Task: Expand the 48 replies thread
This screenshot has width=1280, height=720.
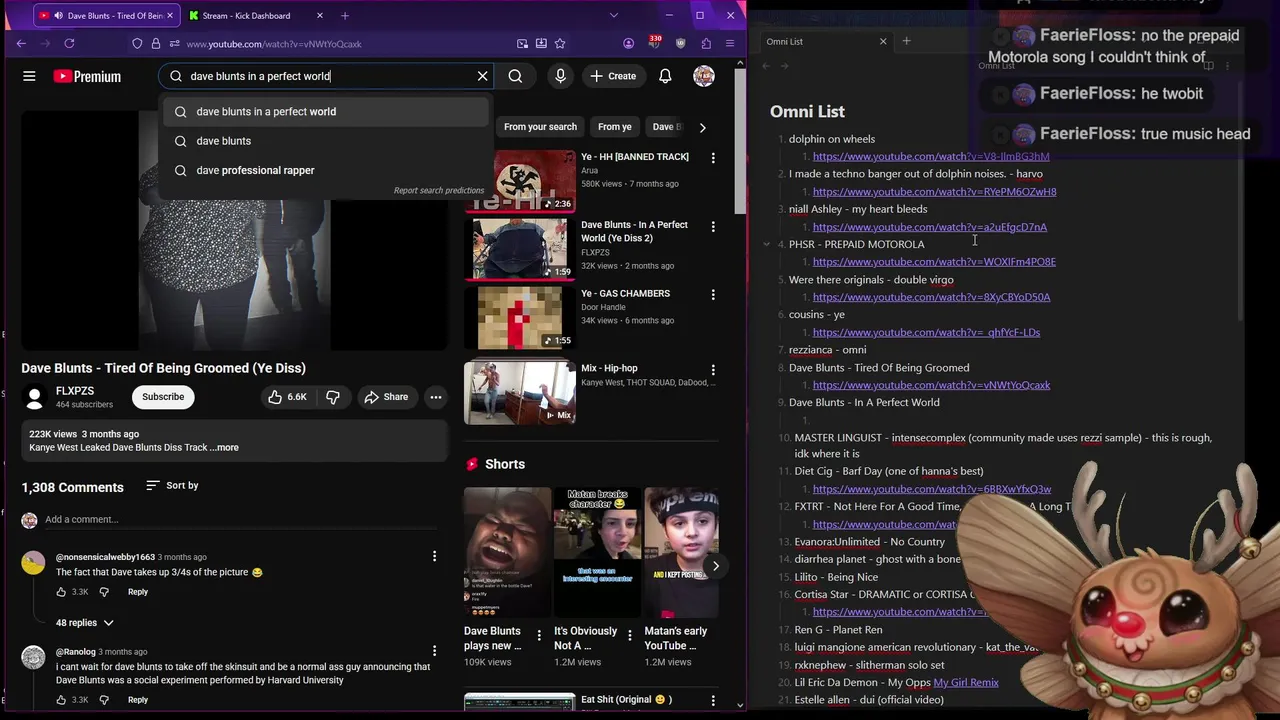Action: tap(85, 623)
